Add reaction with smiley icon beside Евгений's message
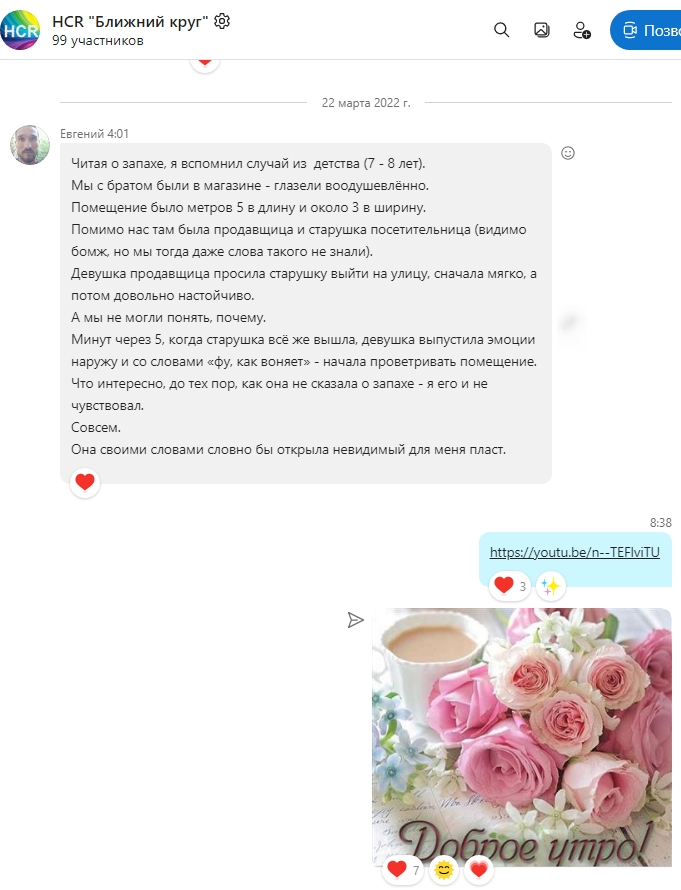Screen dimensions: 681x890 tap(568, 153)
